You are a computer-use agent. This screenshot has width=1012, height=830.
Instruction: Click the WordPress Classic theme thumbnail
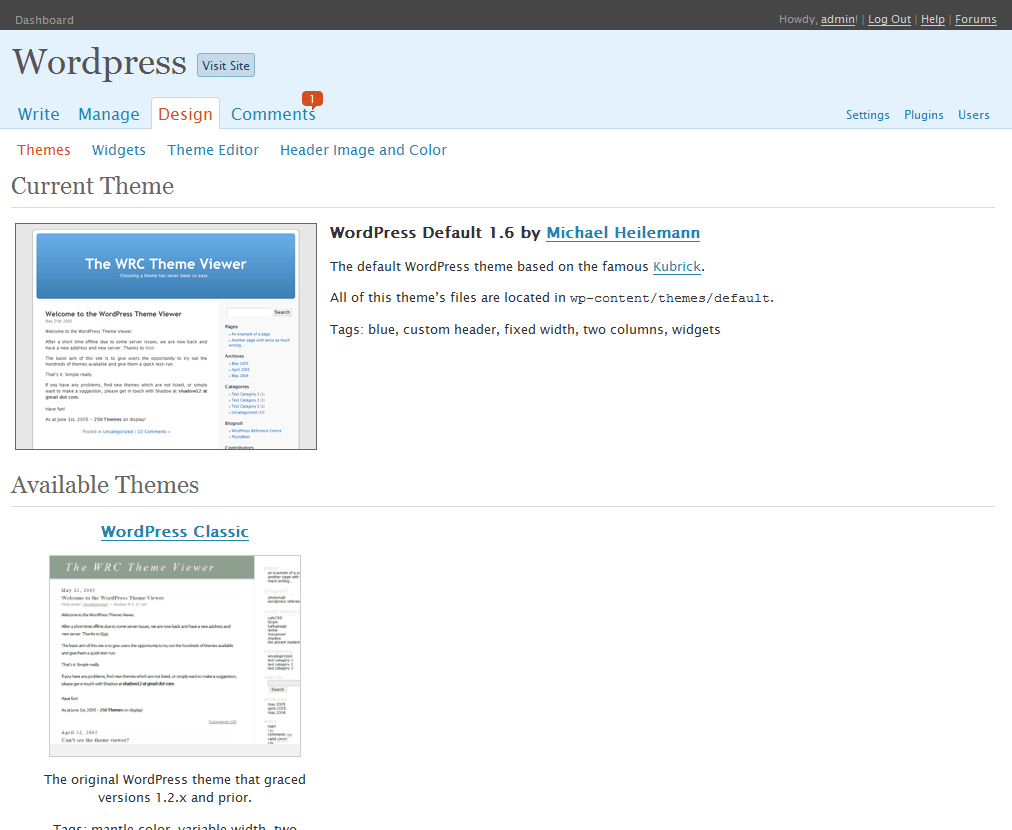click(x=175, y=656)
